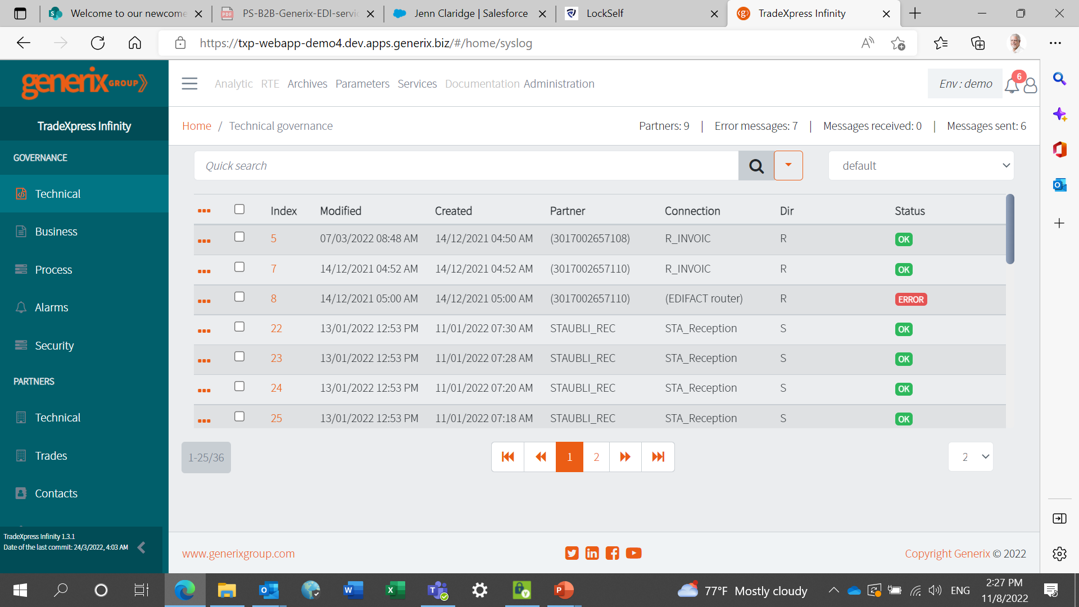Open the page number dropdown showing 2
Image resolution: width=1079 pixels, height=607 pixels.
970,456
